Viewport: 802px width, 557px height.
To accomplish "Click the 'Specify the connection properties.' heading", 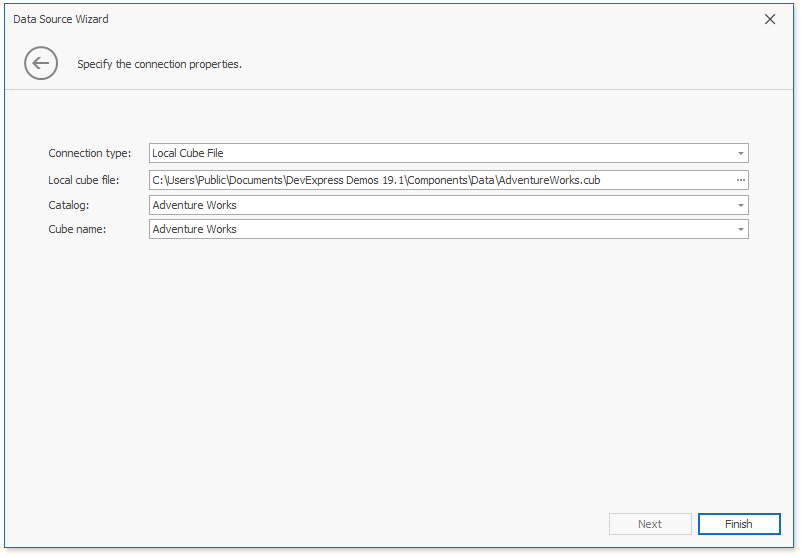I will 160,64.
